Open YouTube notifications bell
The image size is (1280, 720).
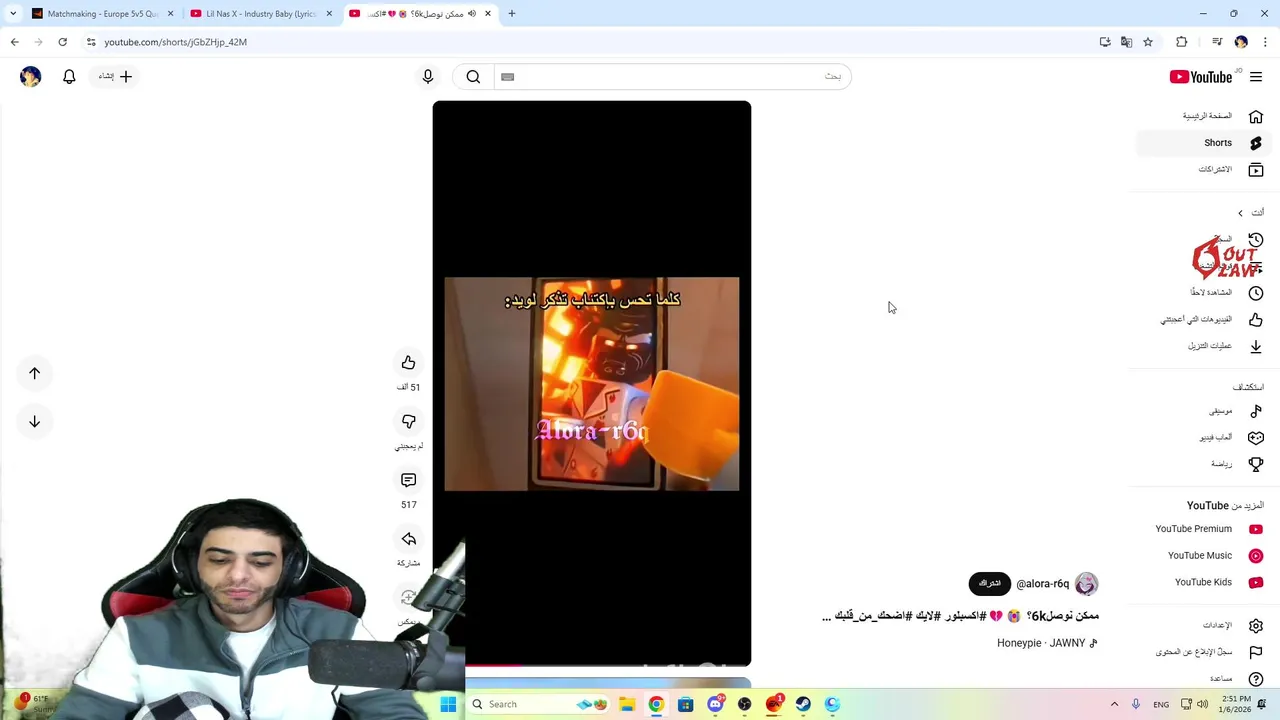tap(69, 76)
